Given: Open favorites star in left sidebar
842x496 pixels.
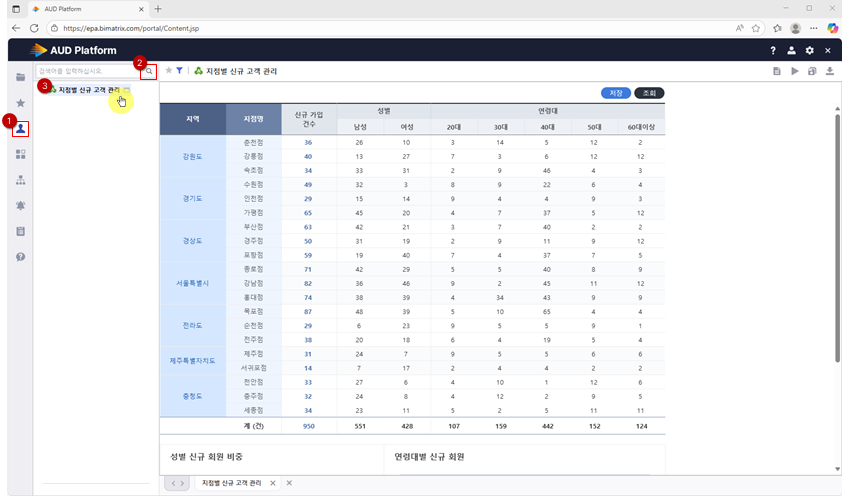Looking at the screenshot, I should (20, 103).
